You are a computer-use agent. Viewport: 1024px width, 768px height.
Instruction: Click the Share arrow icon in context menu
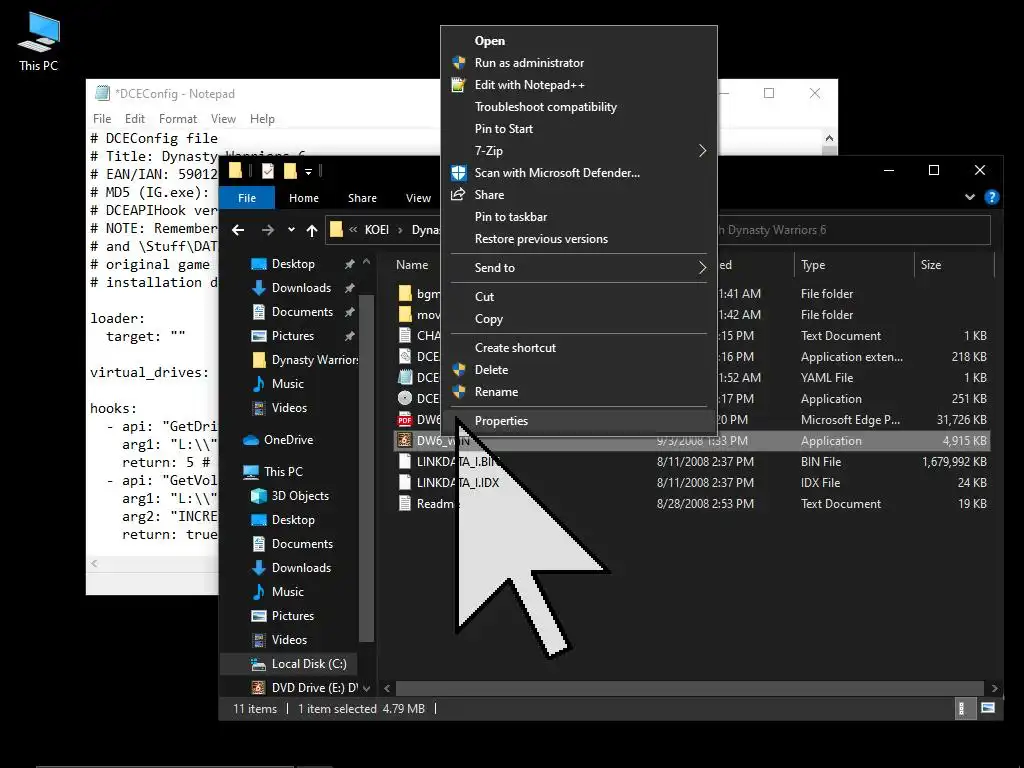(458, 195)
